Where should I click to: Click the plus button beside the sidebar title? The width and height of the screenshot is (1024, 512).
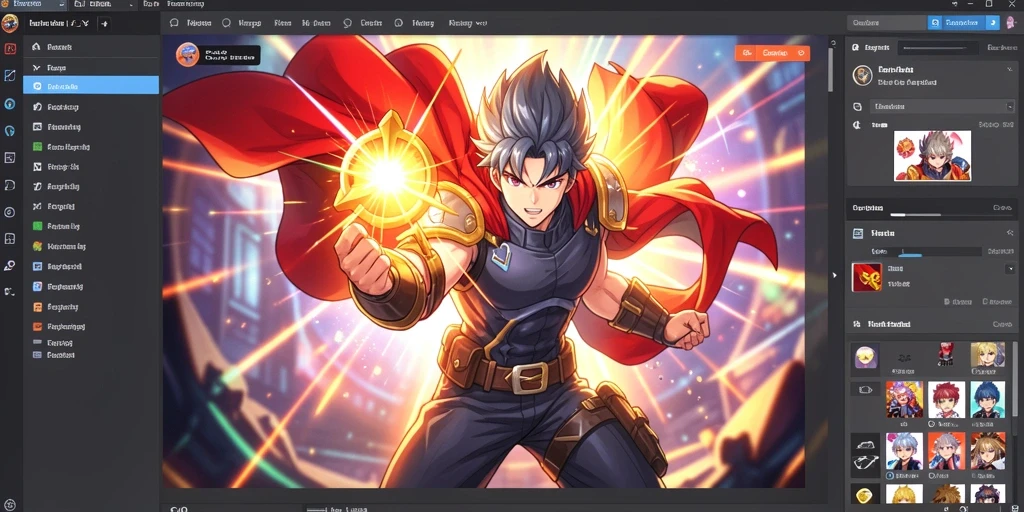click(104, 24)
